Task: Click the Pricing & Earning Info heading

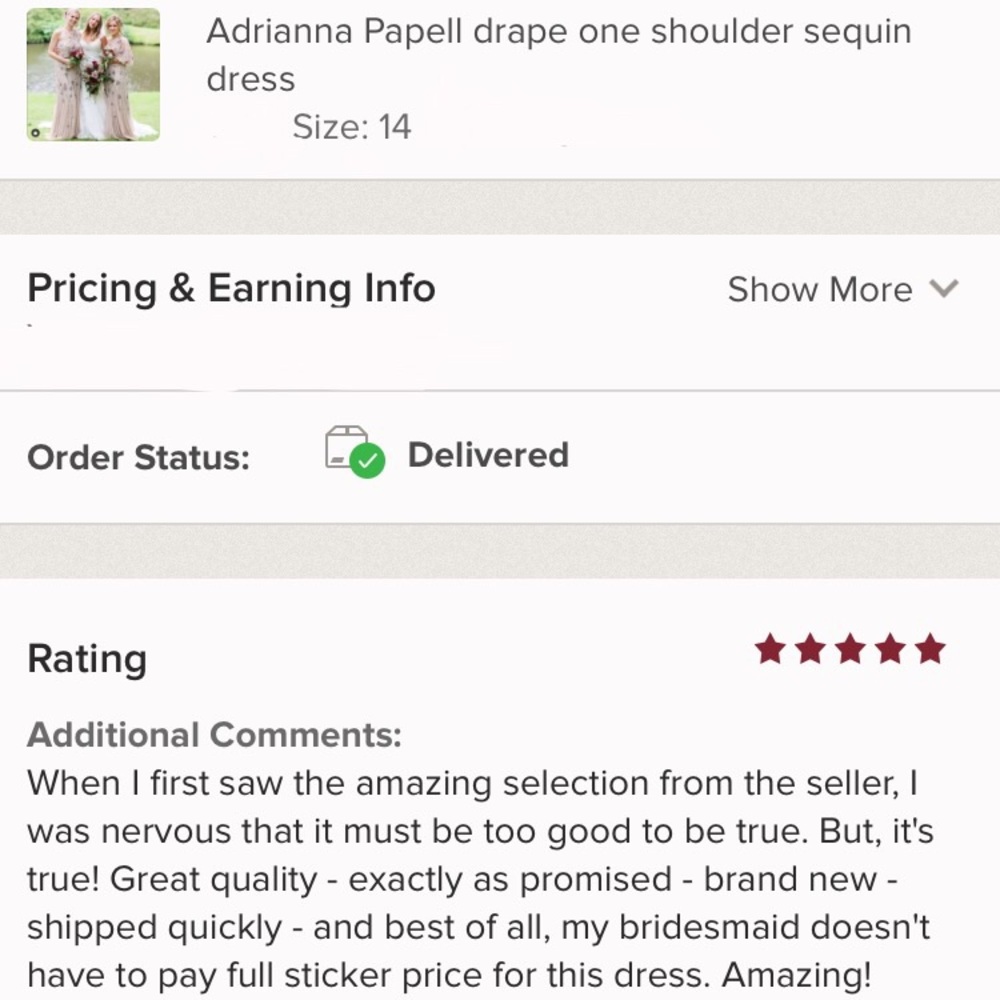Action: point(232,288)
